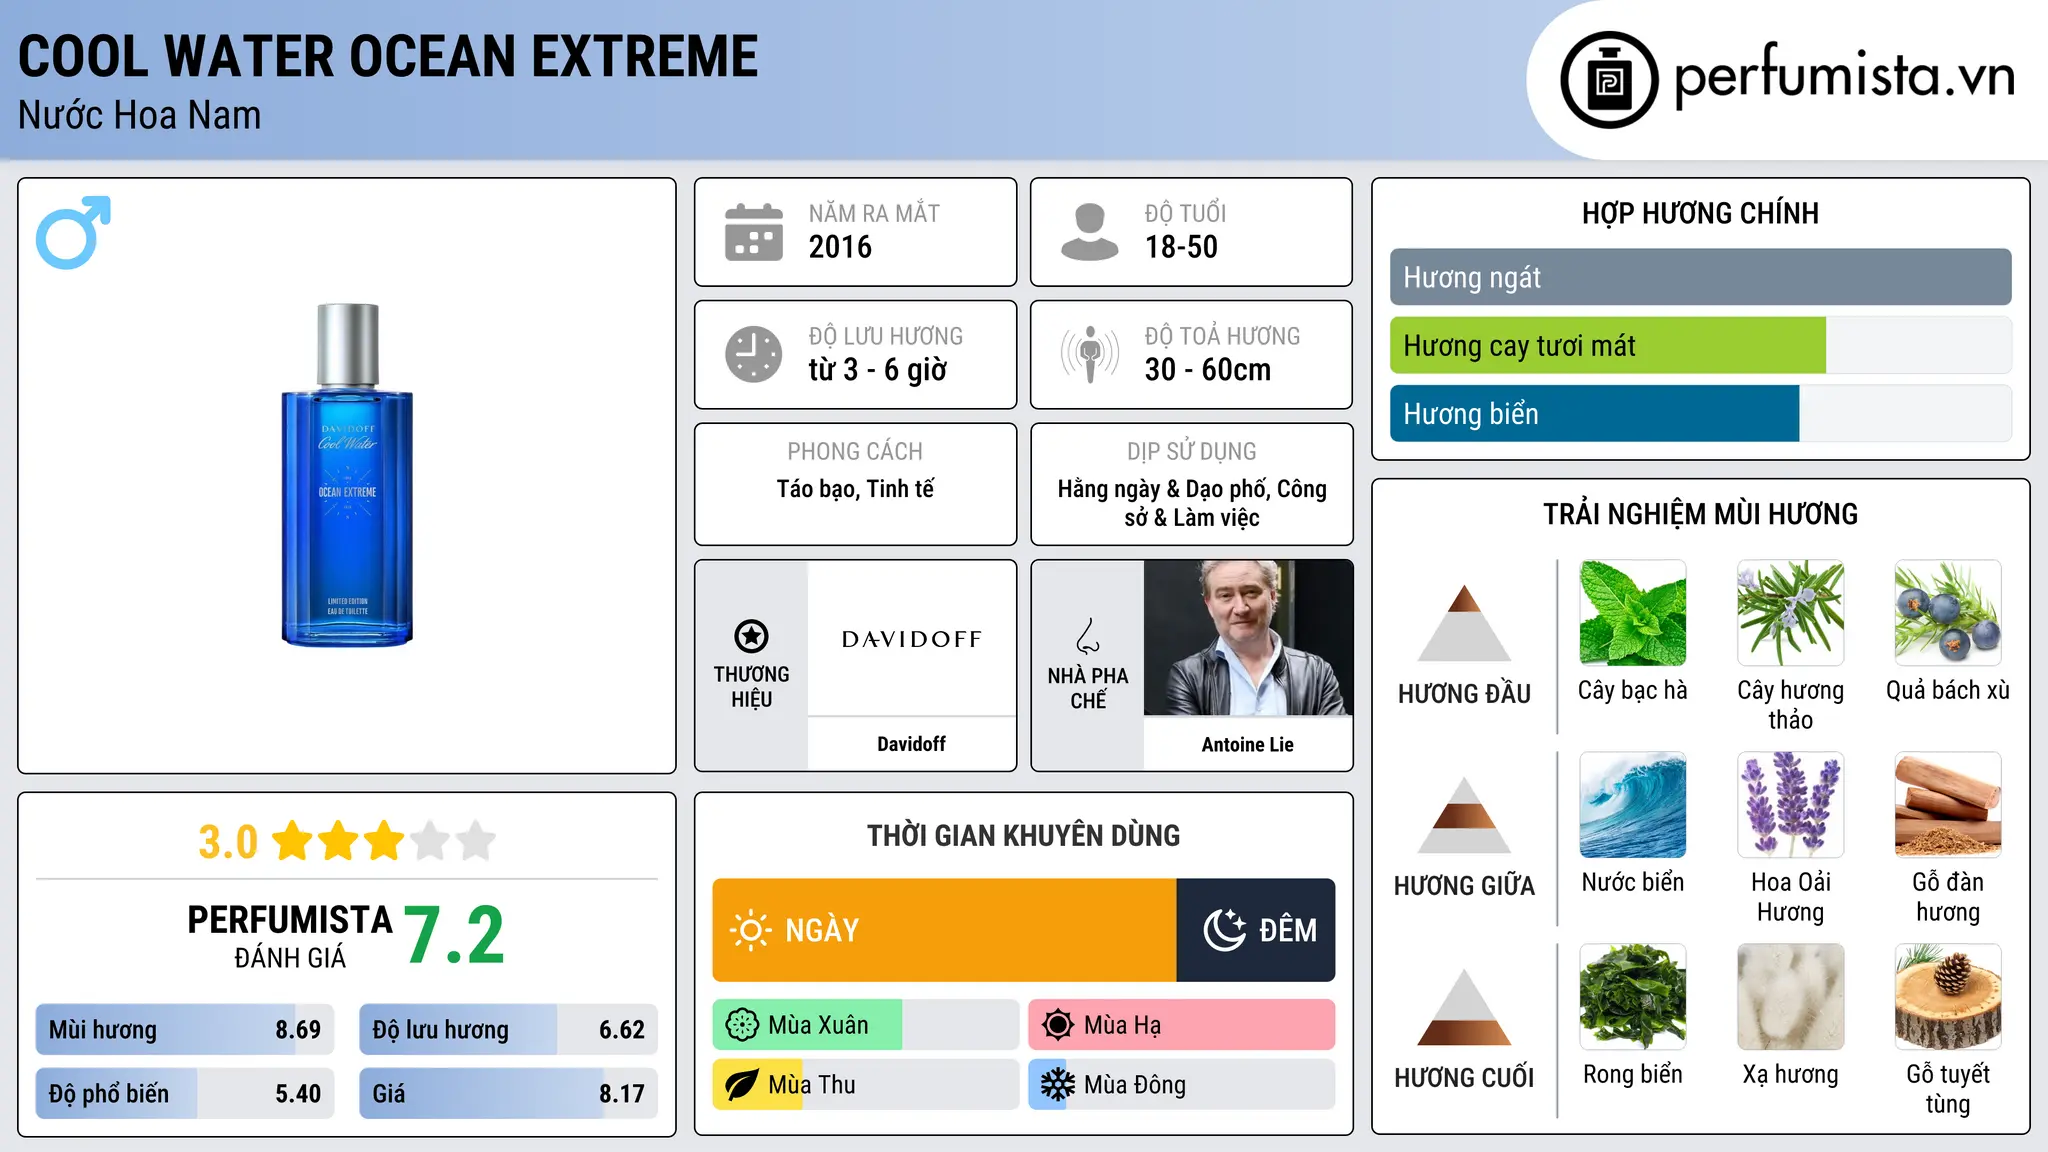Click the Mùa Xuân season bar

[x=866, y=1025]
